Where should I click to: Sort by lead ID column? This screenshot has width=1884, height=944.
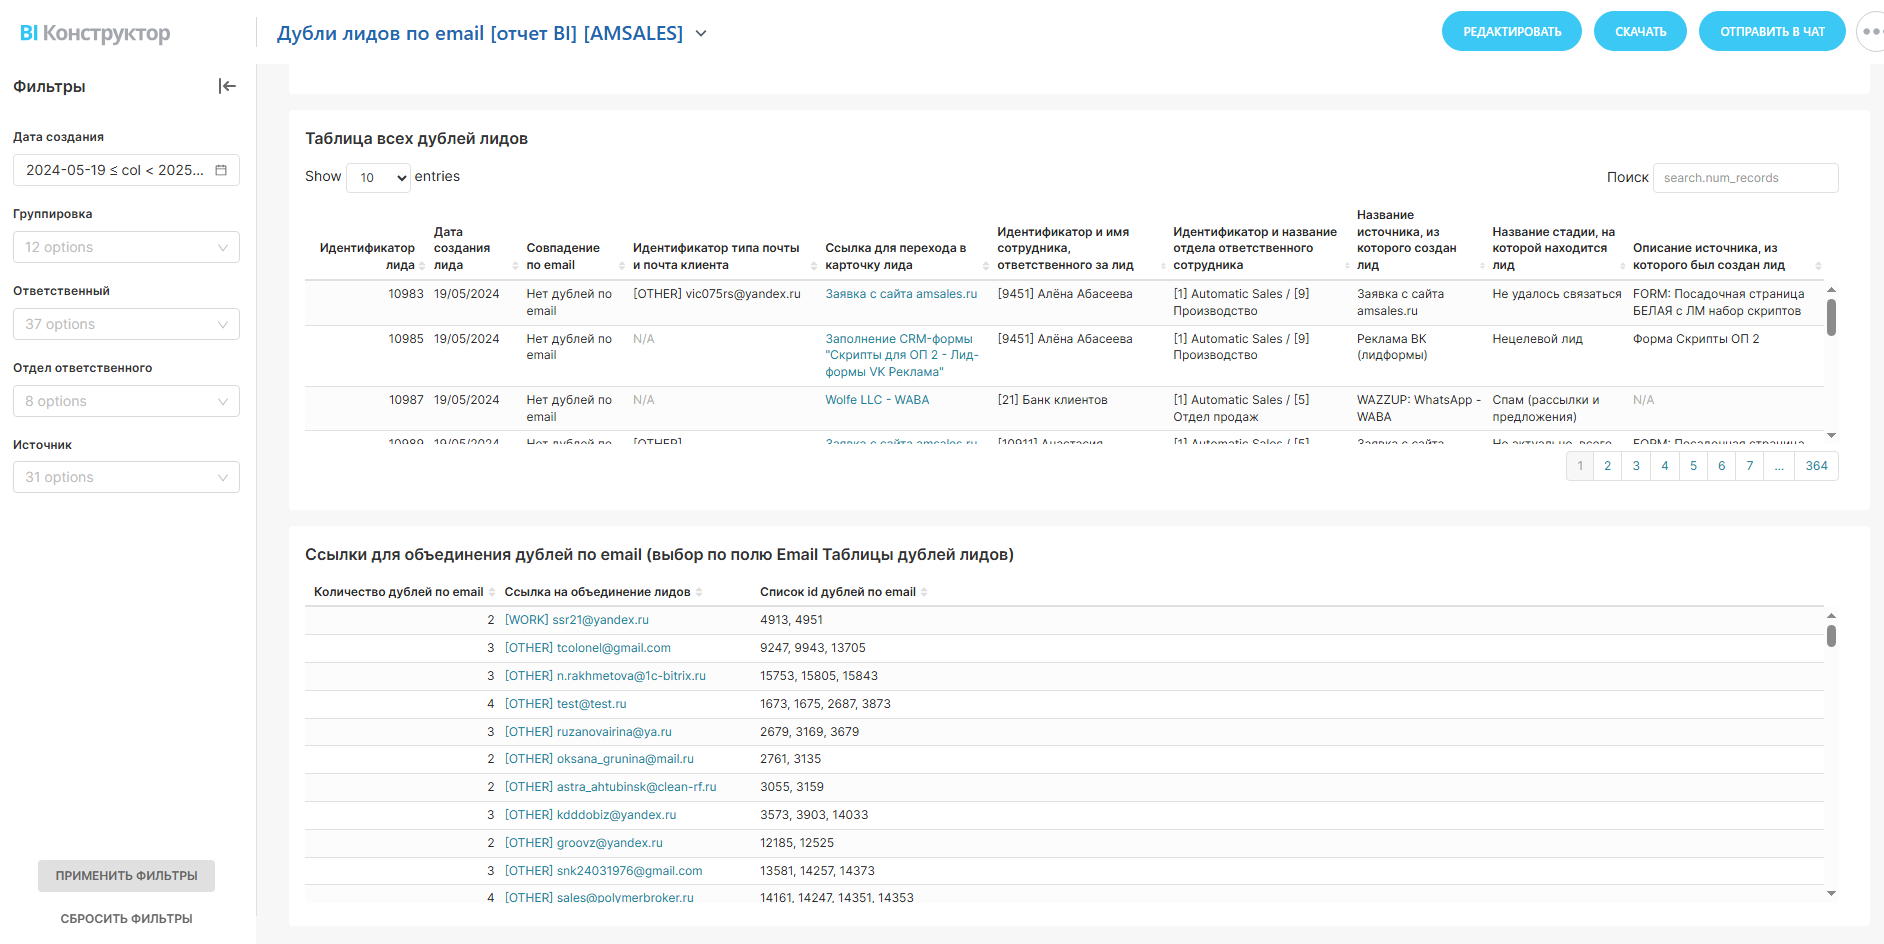pos(422,266)
